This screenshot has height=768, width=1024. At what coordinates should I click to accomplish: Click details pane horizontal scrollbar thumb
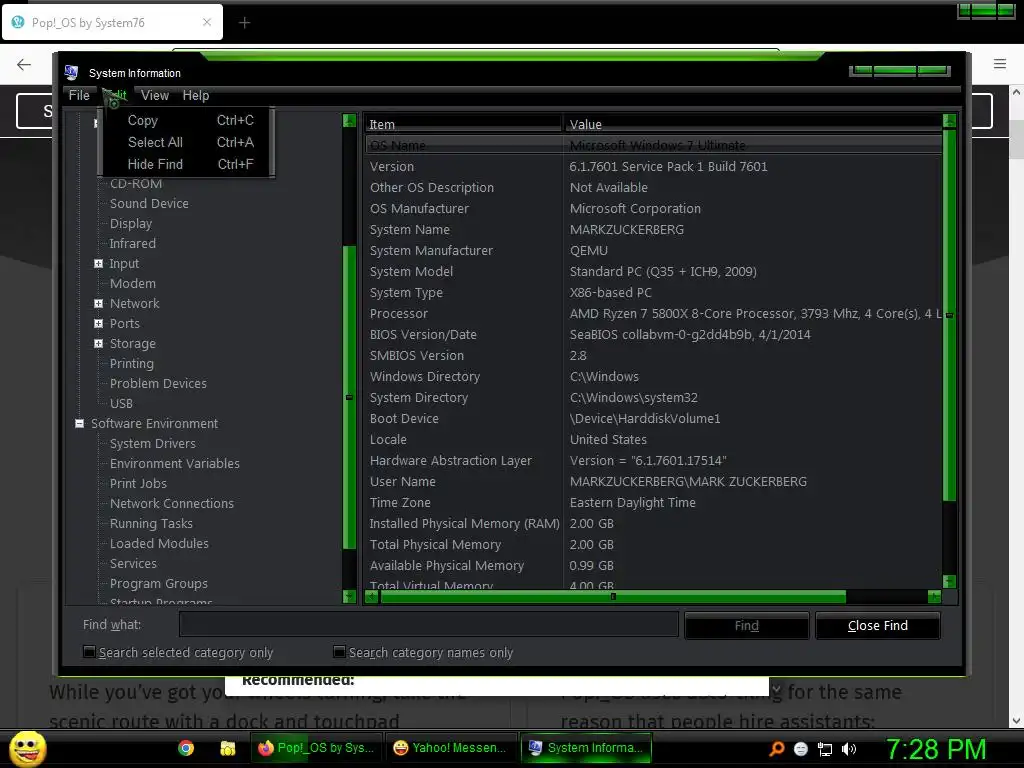[613, 596]
